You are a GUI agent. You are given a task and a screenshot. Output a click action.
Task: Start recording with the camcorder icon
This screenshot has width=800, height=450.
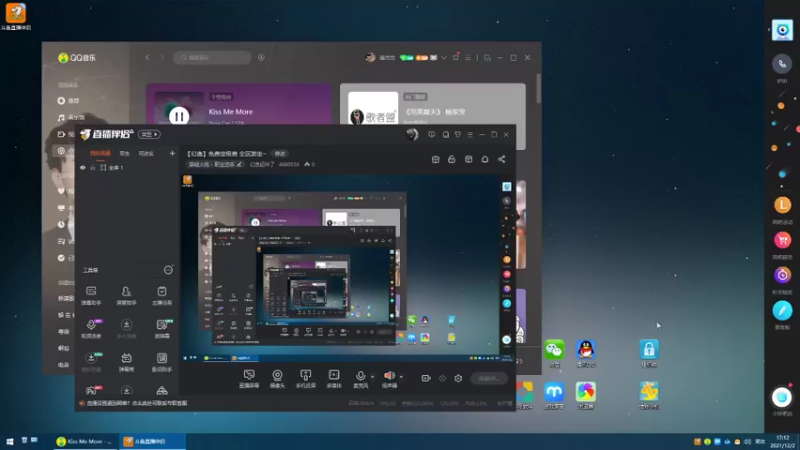point(426,378)
